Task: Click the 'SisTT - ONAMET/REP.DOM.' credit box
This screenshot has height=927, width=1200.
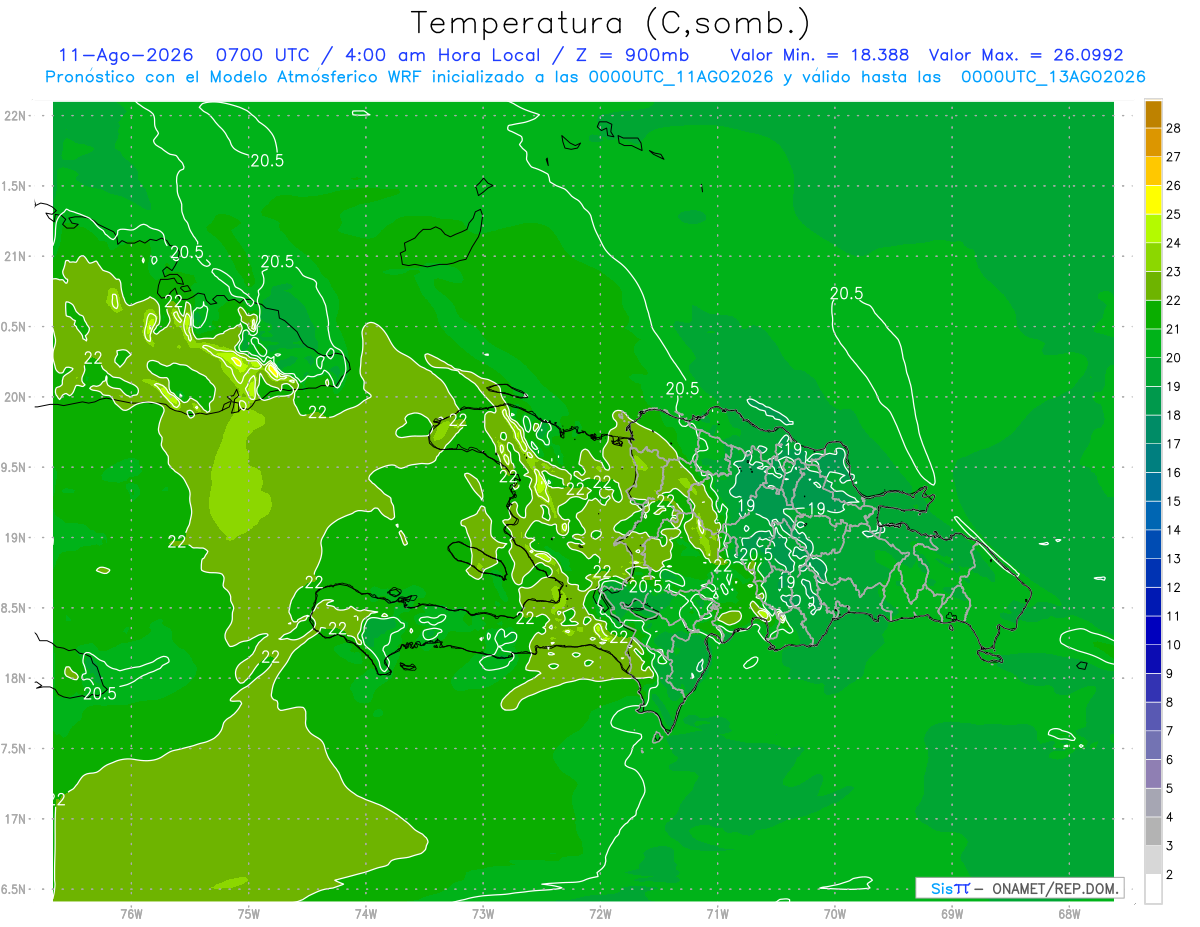Action: [1020, 888]
